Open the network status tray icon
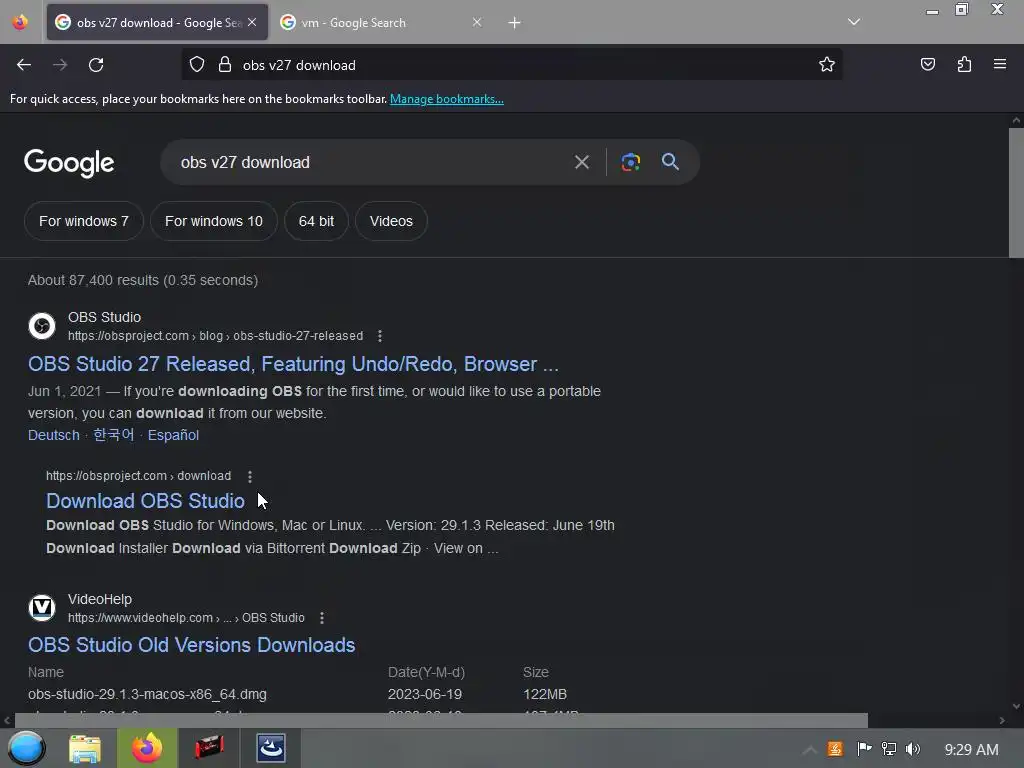 click(x=889, y=748)
